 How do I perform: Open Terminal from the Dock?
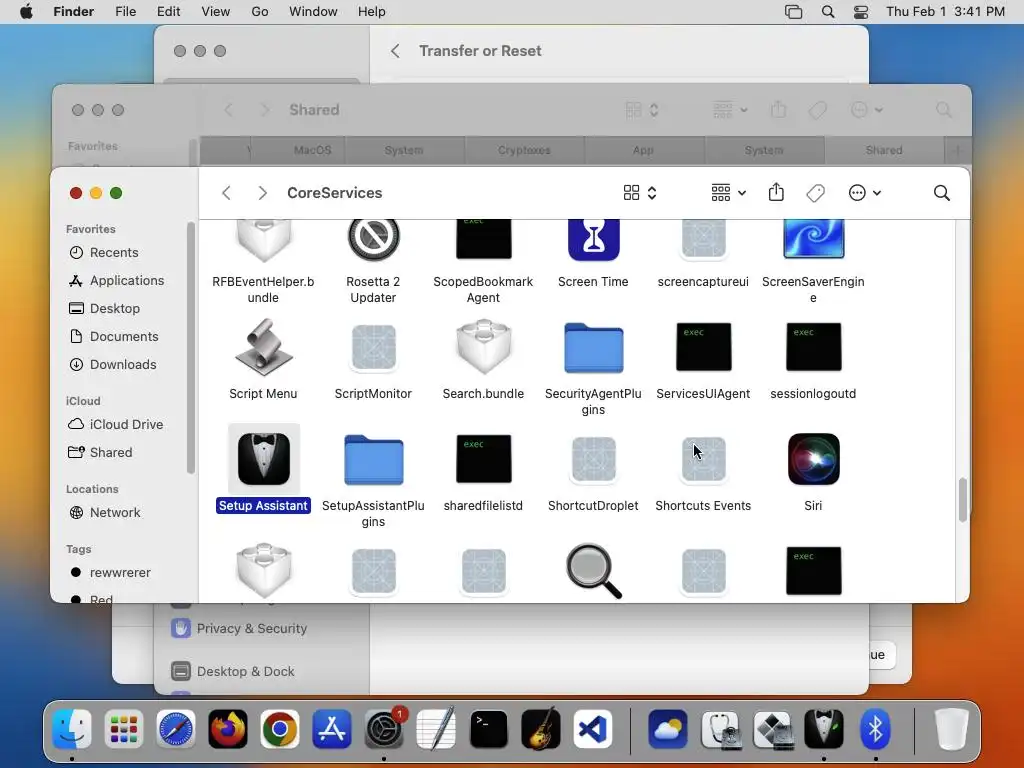click(488, 729)
